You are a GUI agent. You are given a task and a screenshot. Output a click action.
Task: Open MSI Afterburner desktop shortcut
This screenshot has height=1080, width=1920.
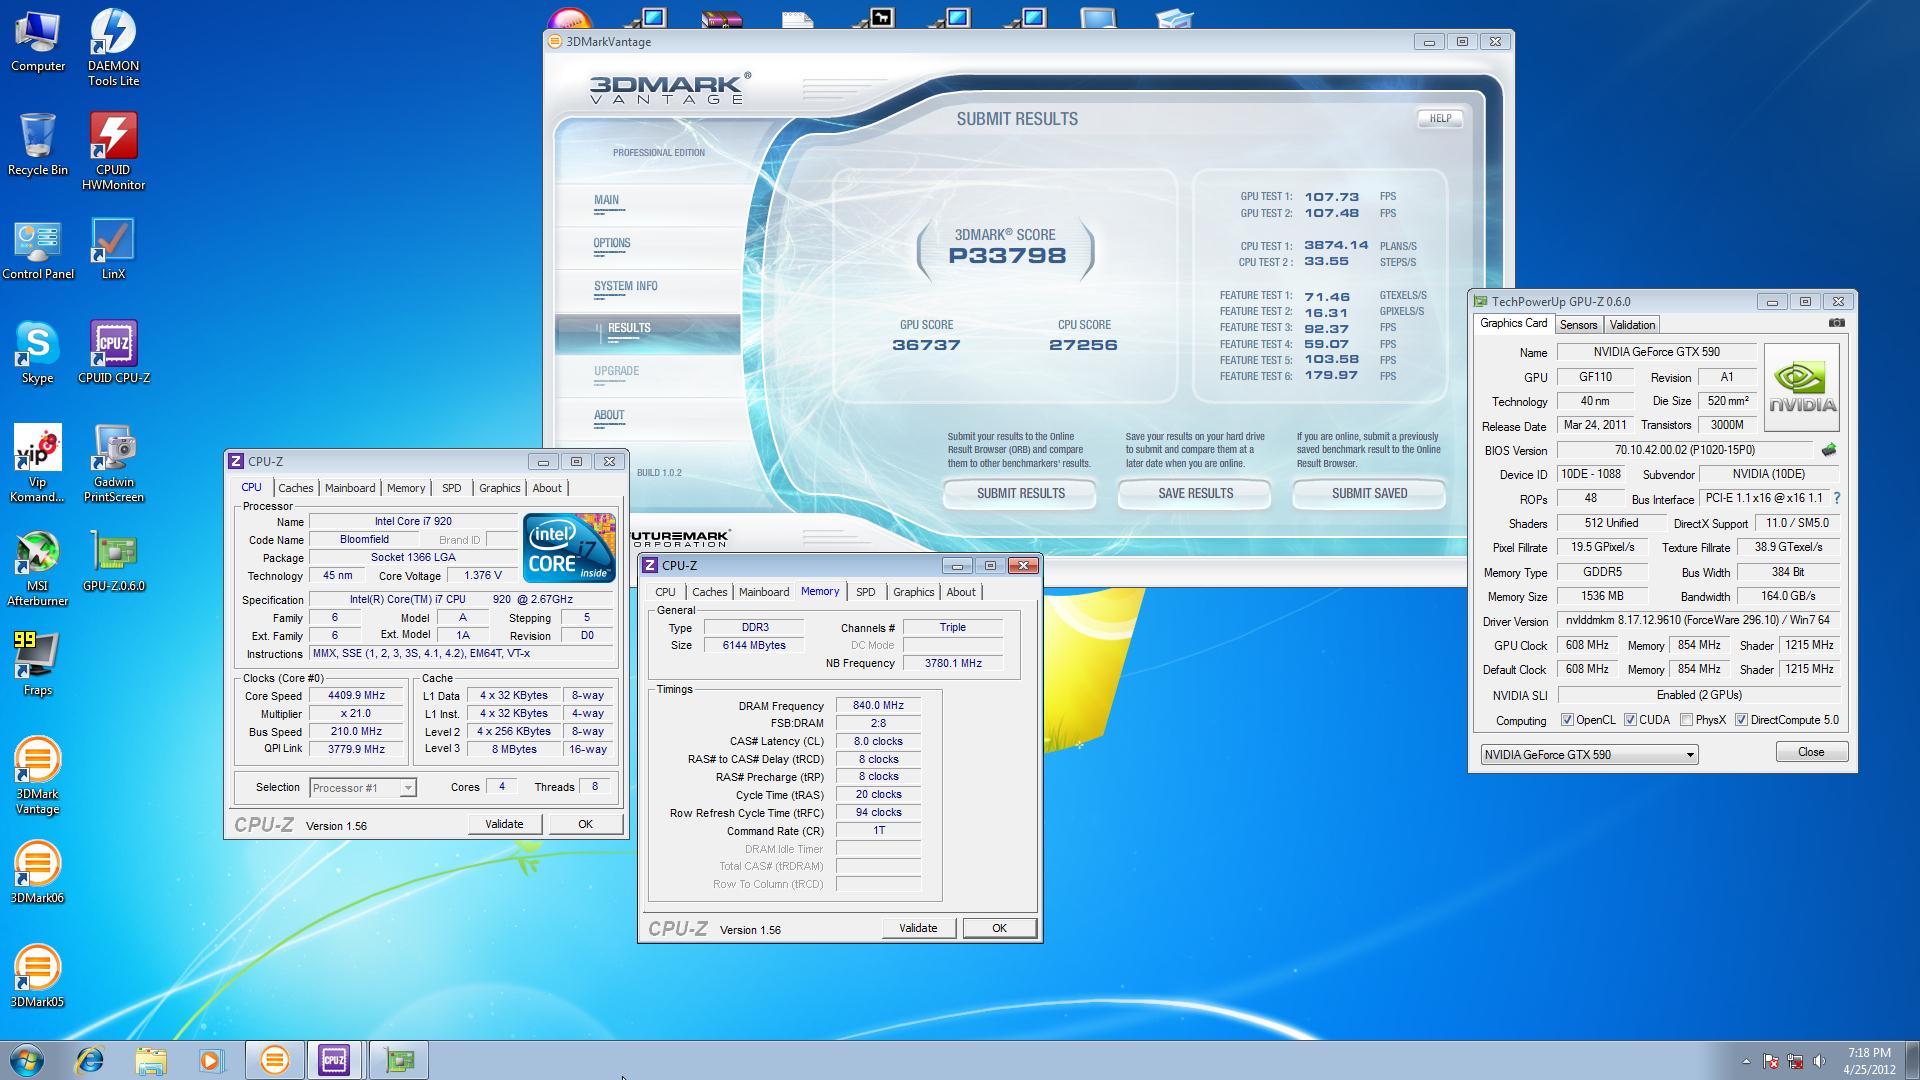point(37,553)
